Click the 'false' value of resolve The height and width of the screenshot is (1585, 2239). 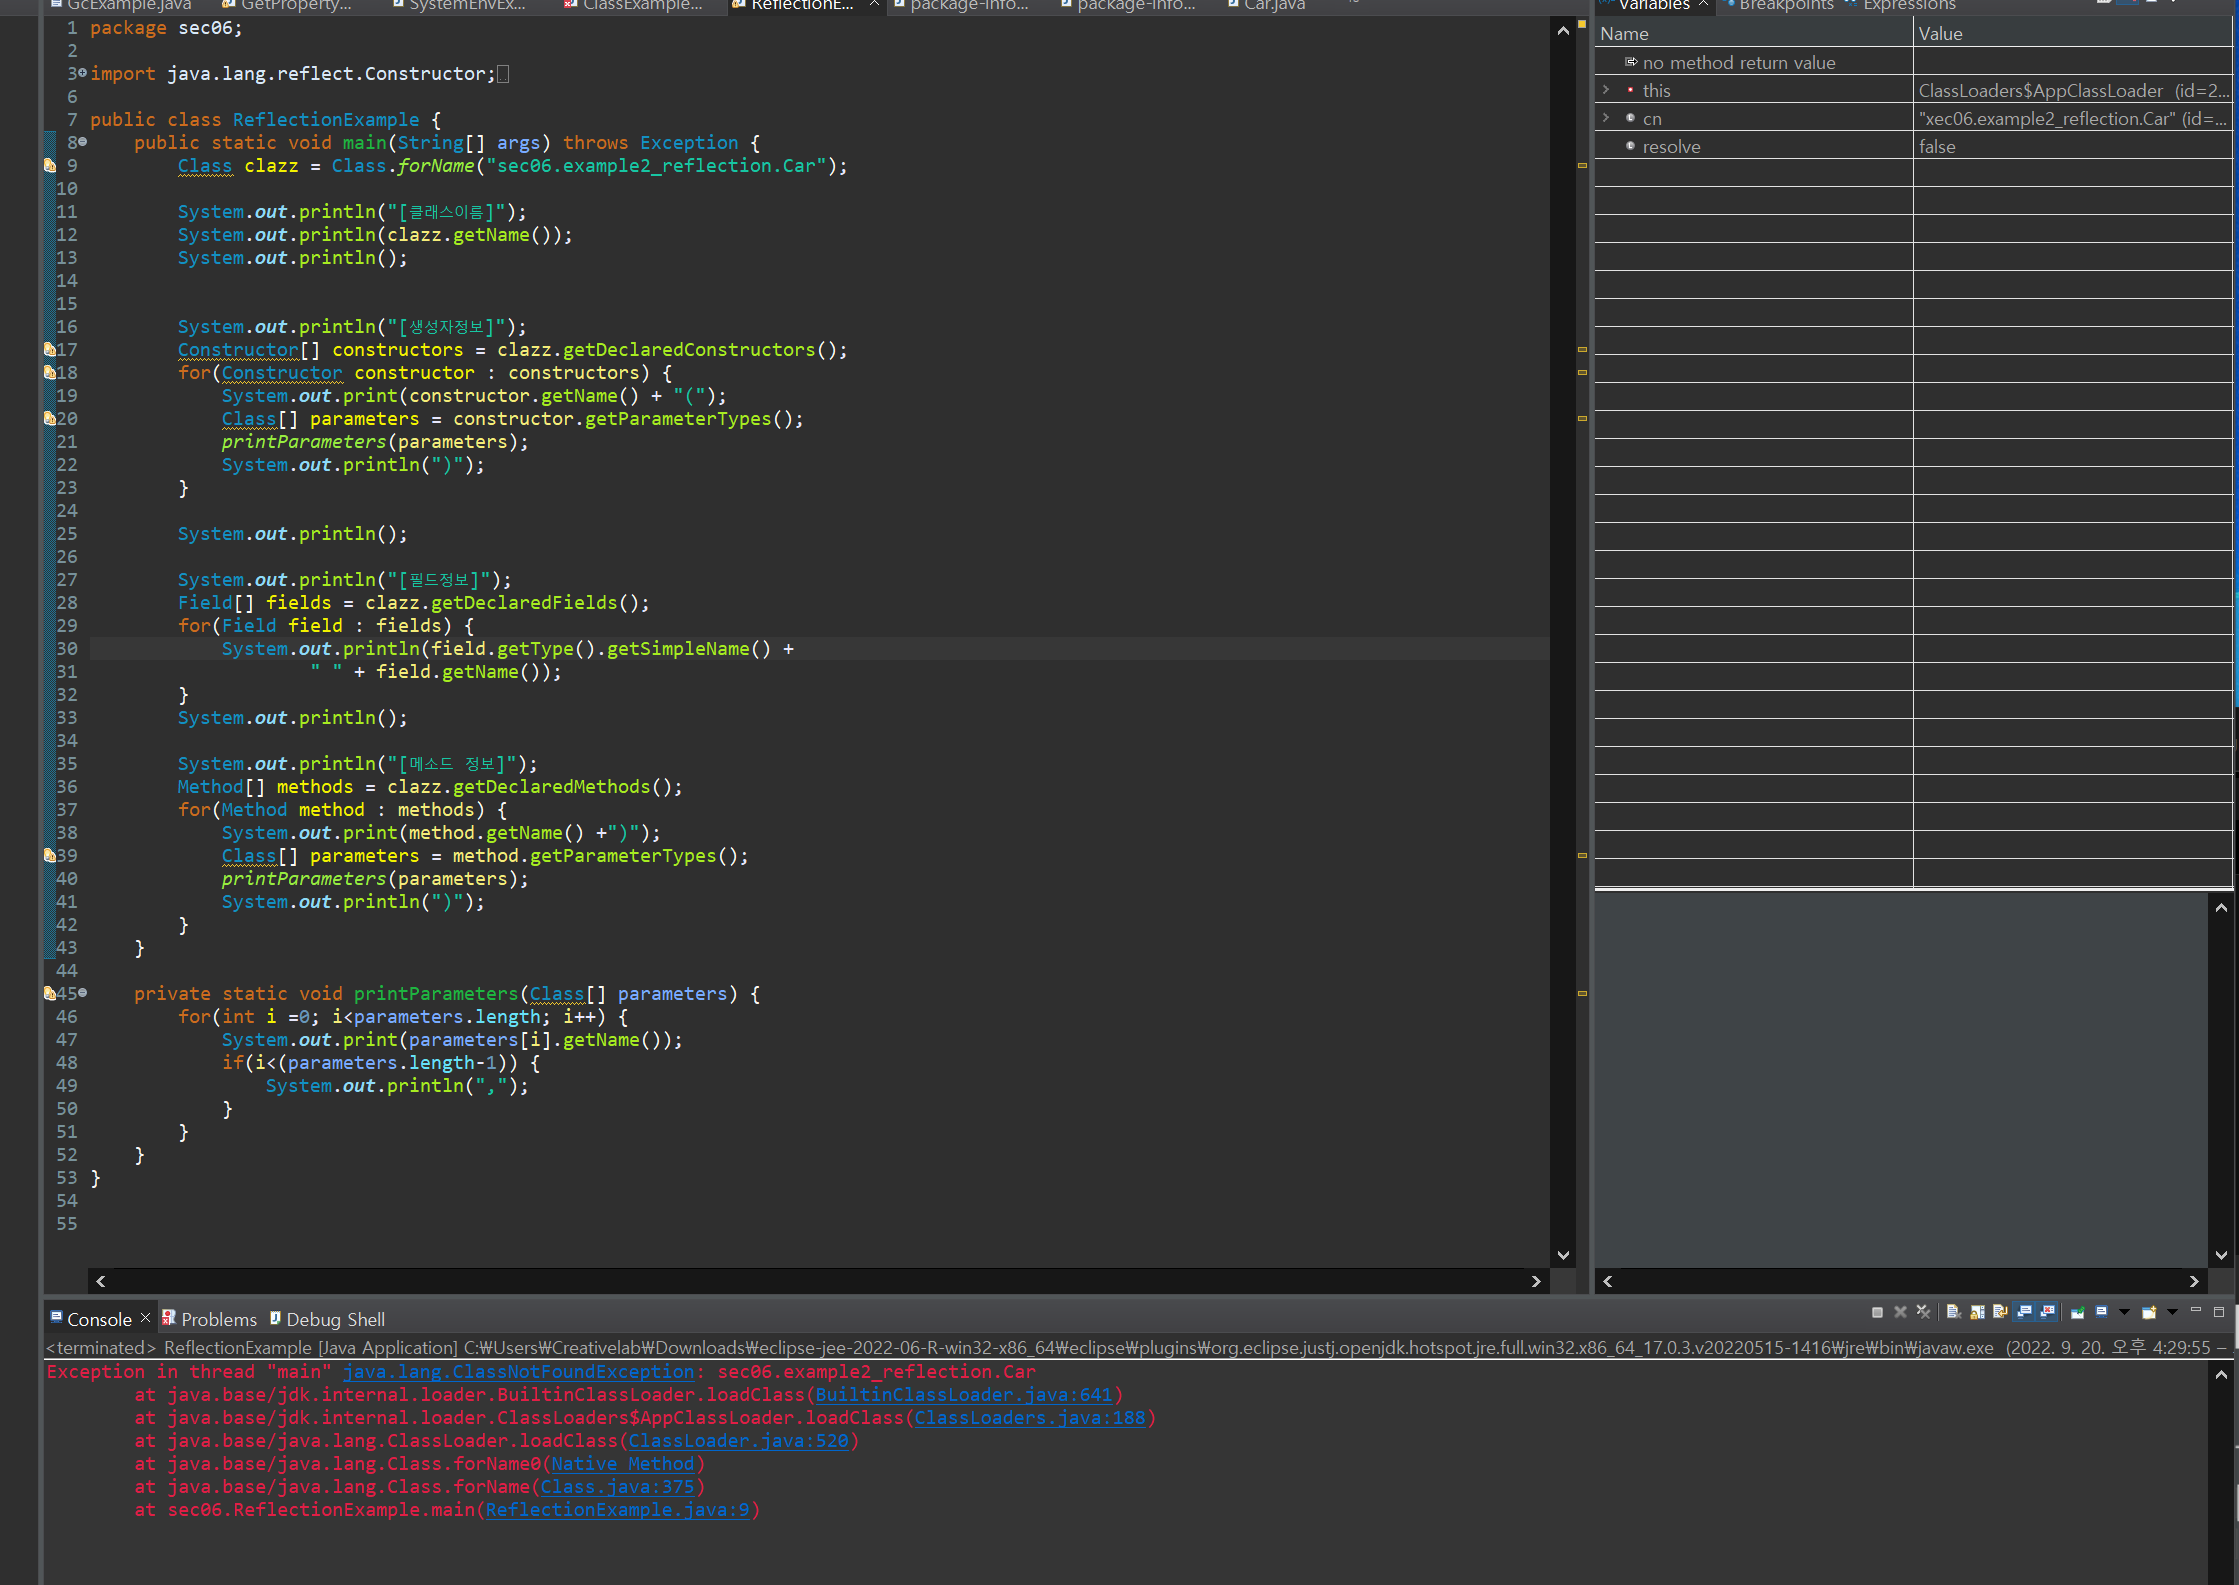1937,146
